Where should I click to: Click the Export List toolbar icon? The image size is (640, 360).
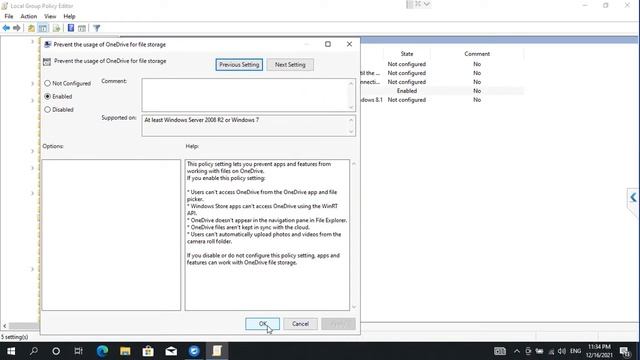(x=56, y=28)
